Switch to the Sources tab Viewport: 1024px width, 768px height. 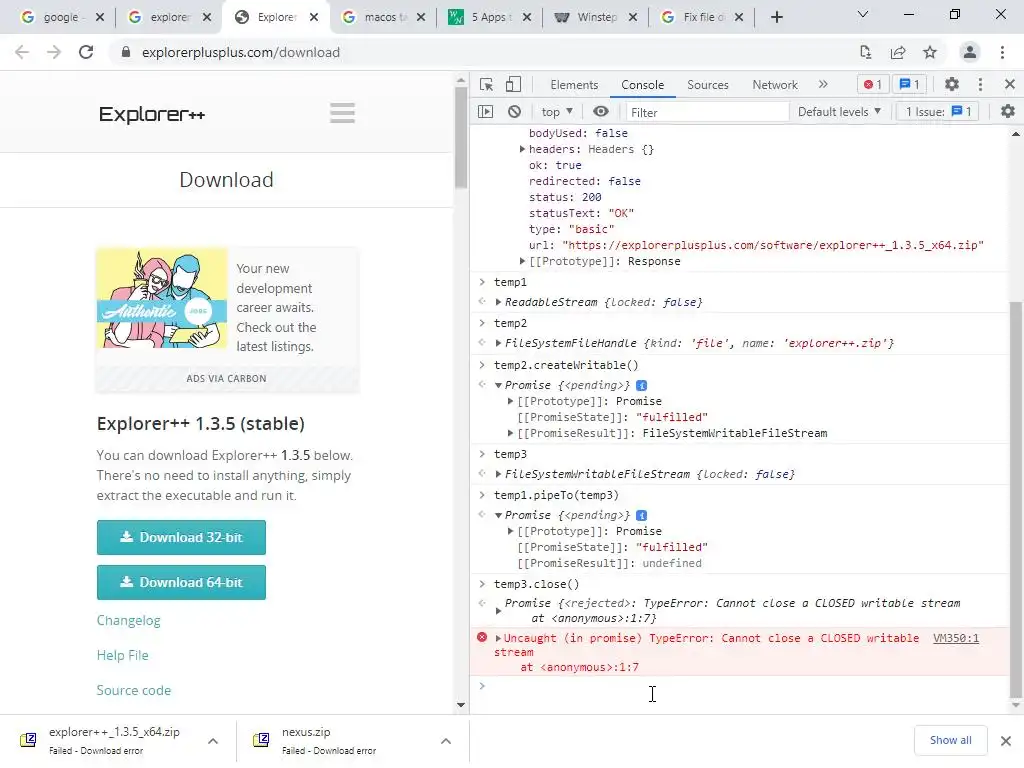coord(707,85)
